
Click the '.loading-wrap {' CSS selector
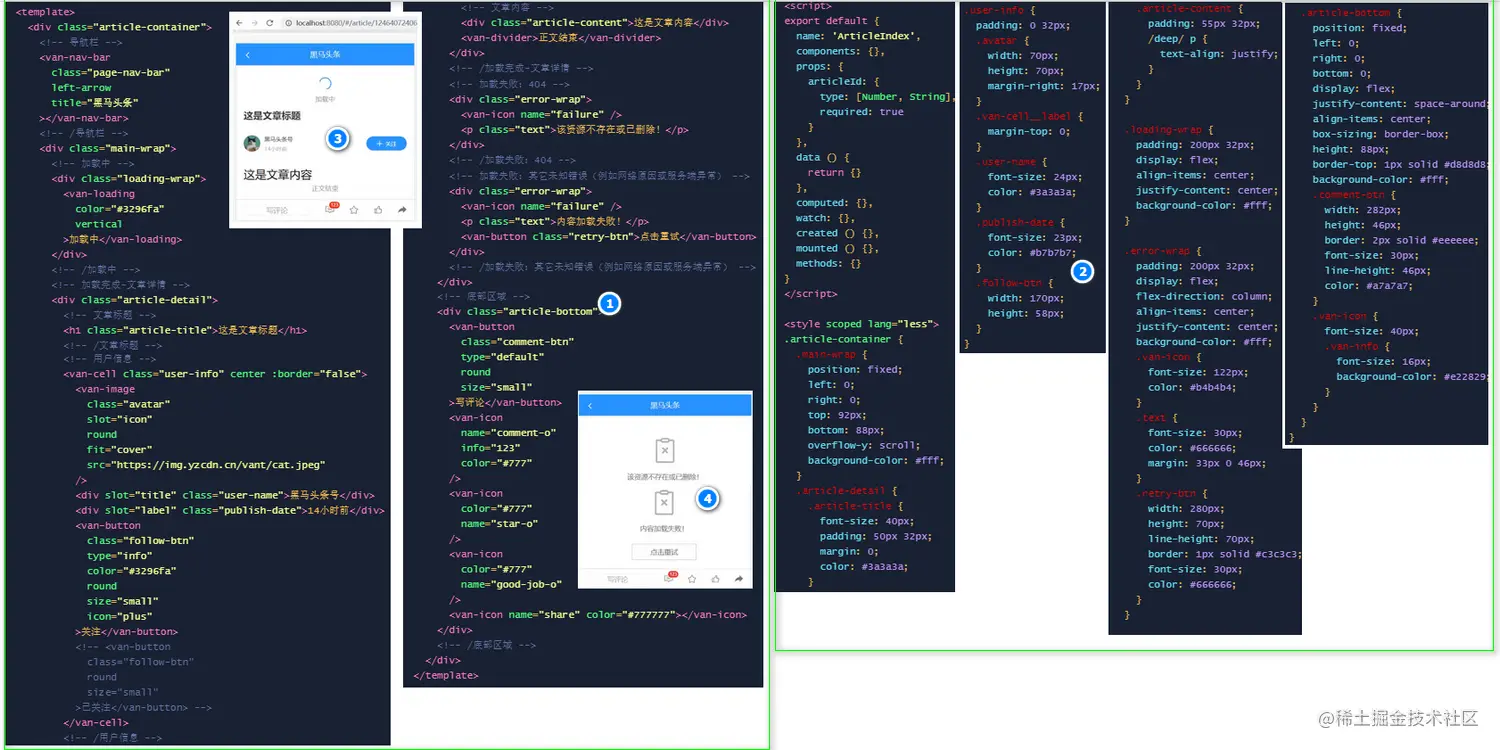coord(1168,130)
